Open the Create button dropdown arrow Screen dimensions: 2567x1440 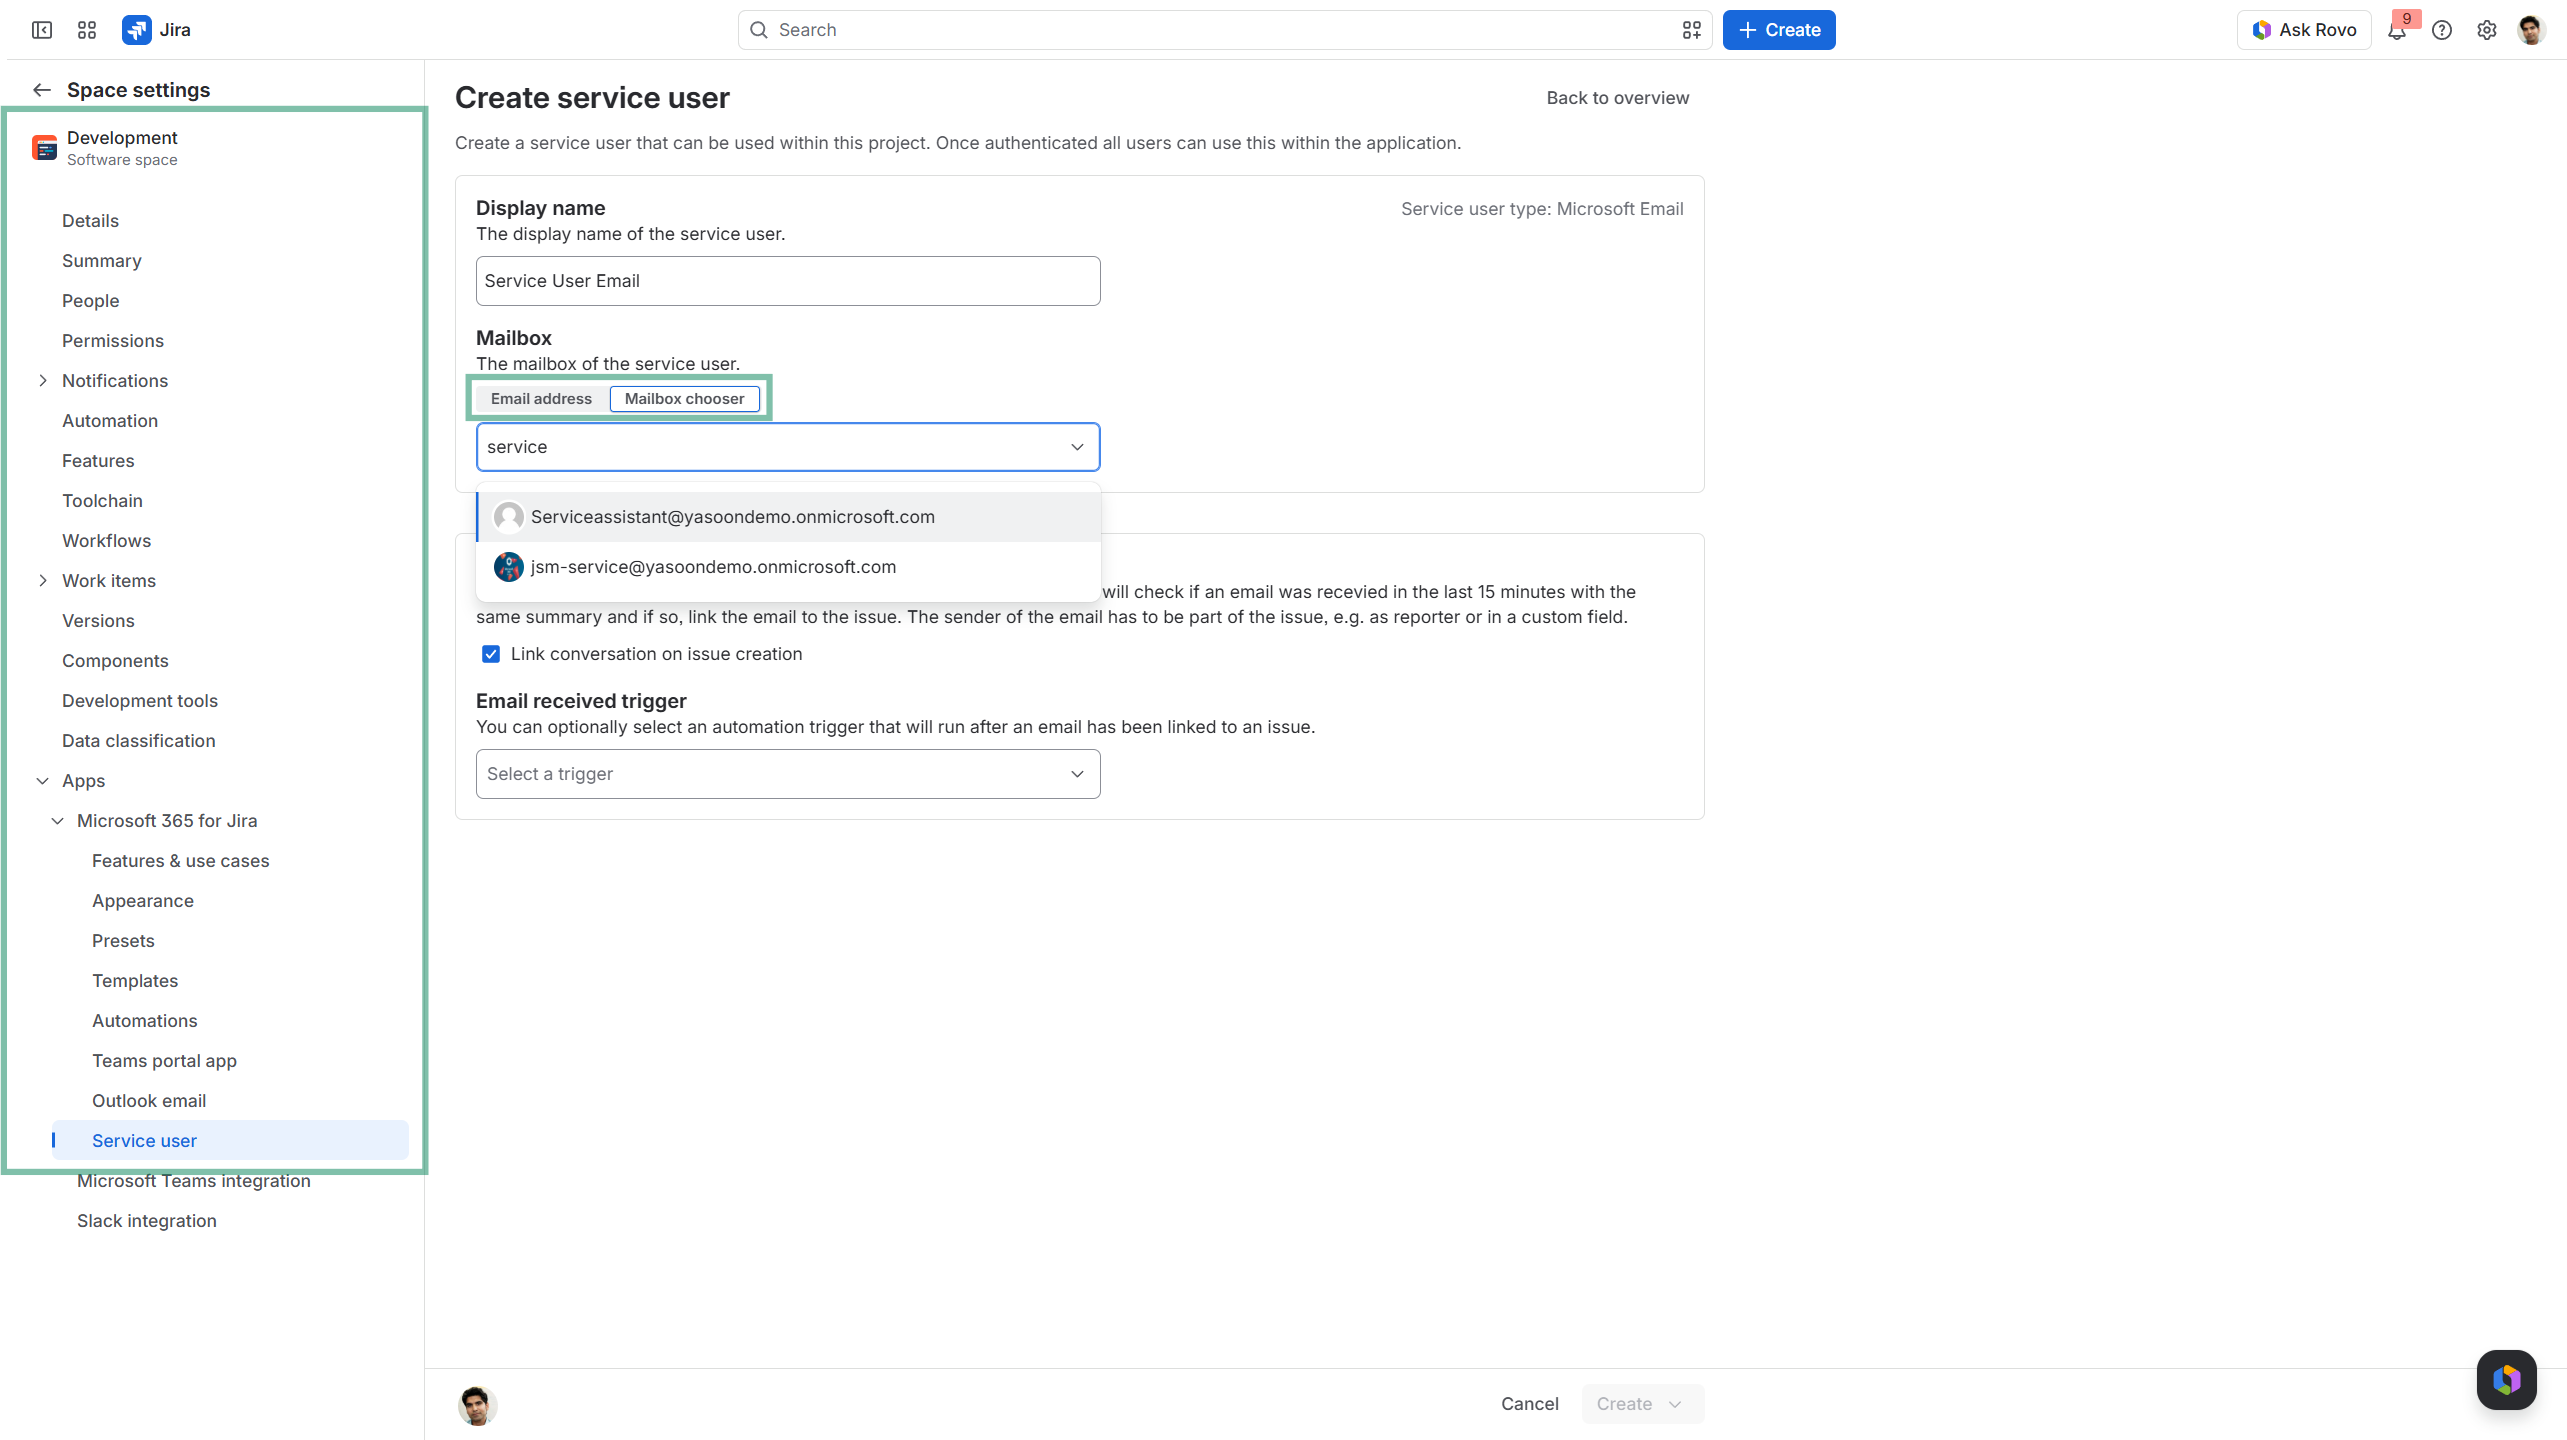click(x=1675, y=1404)
